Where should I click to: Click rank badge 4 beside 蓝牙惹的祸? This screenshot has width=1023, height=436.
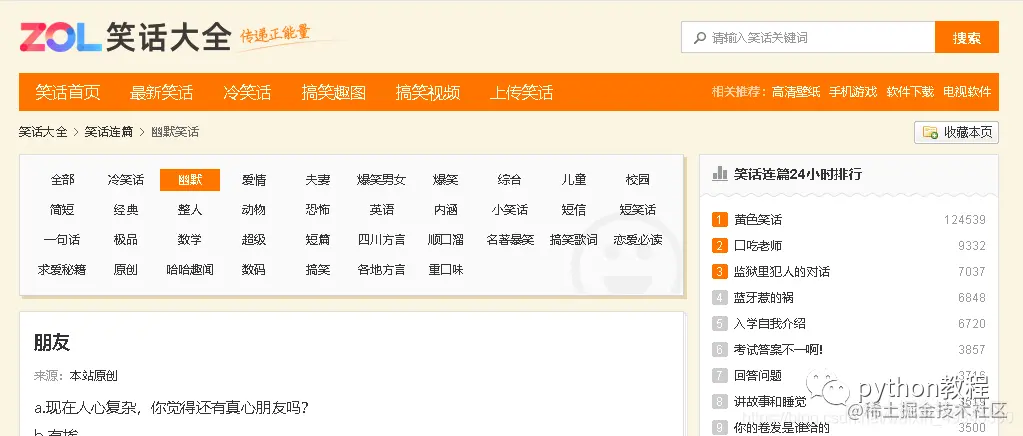coord(720,298)
